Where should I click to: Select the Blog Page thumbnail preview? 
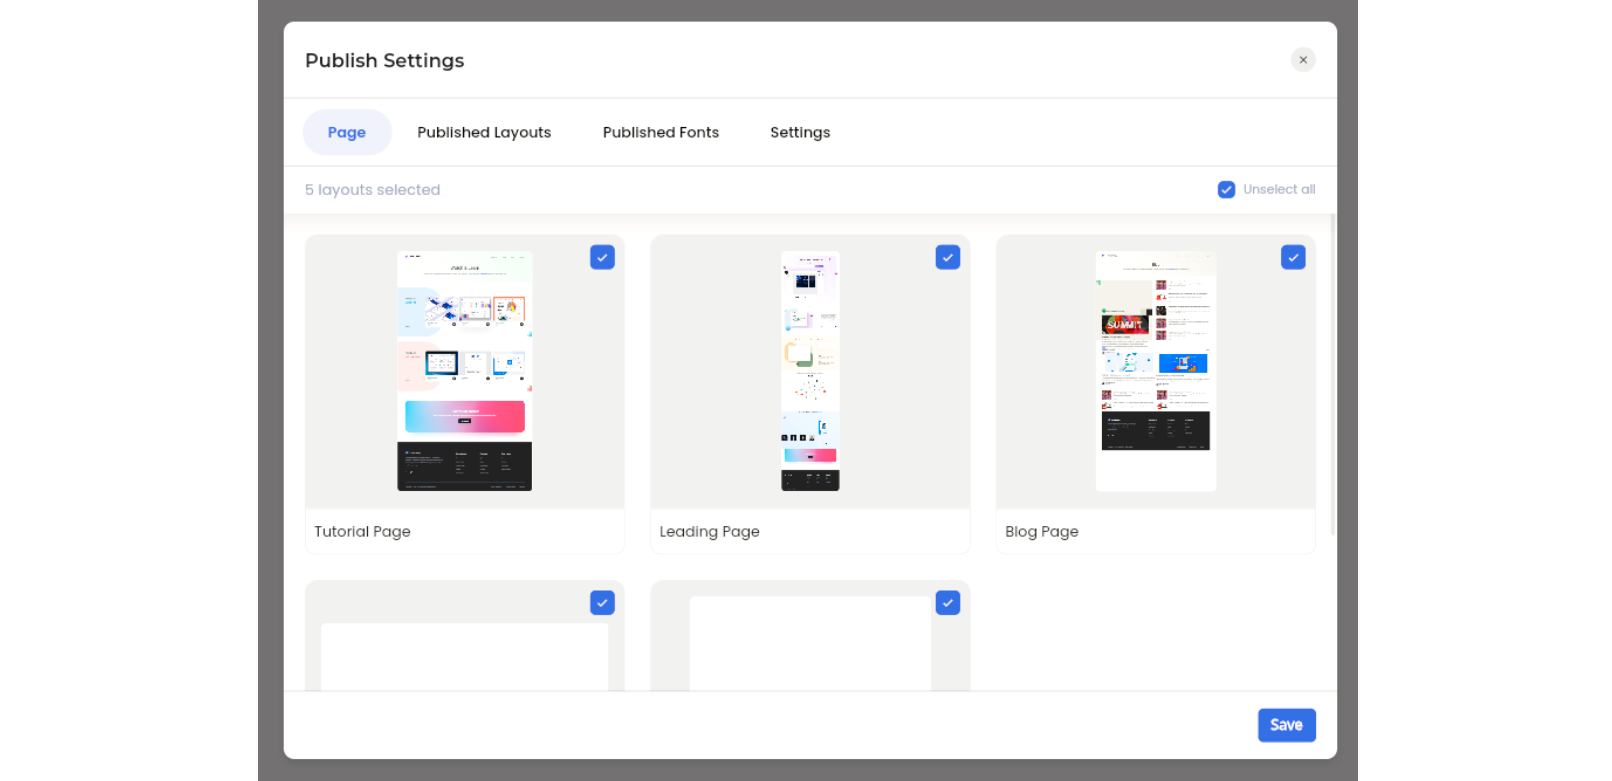click(1156, 371)
